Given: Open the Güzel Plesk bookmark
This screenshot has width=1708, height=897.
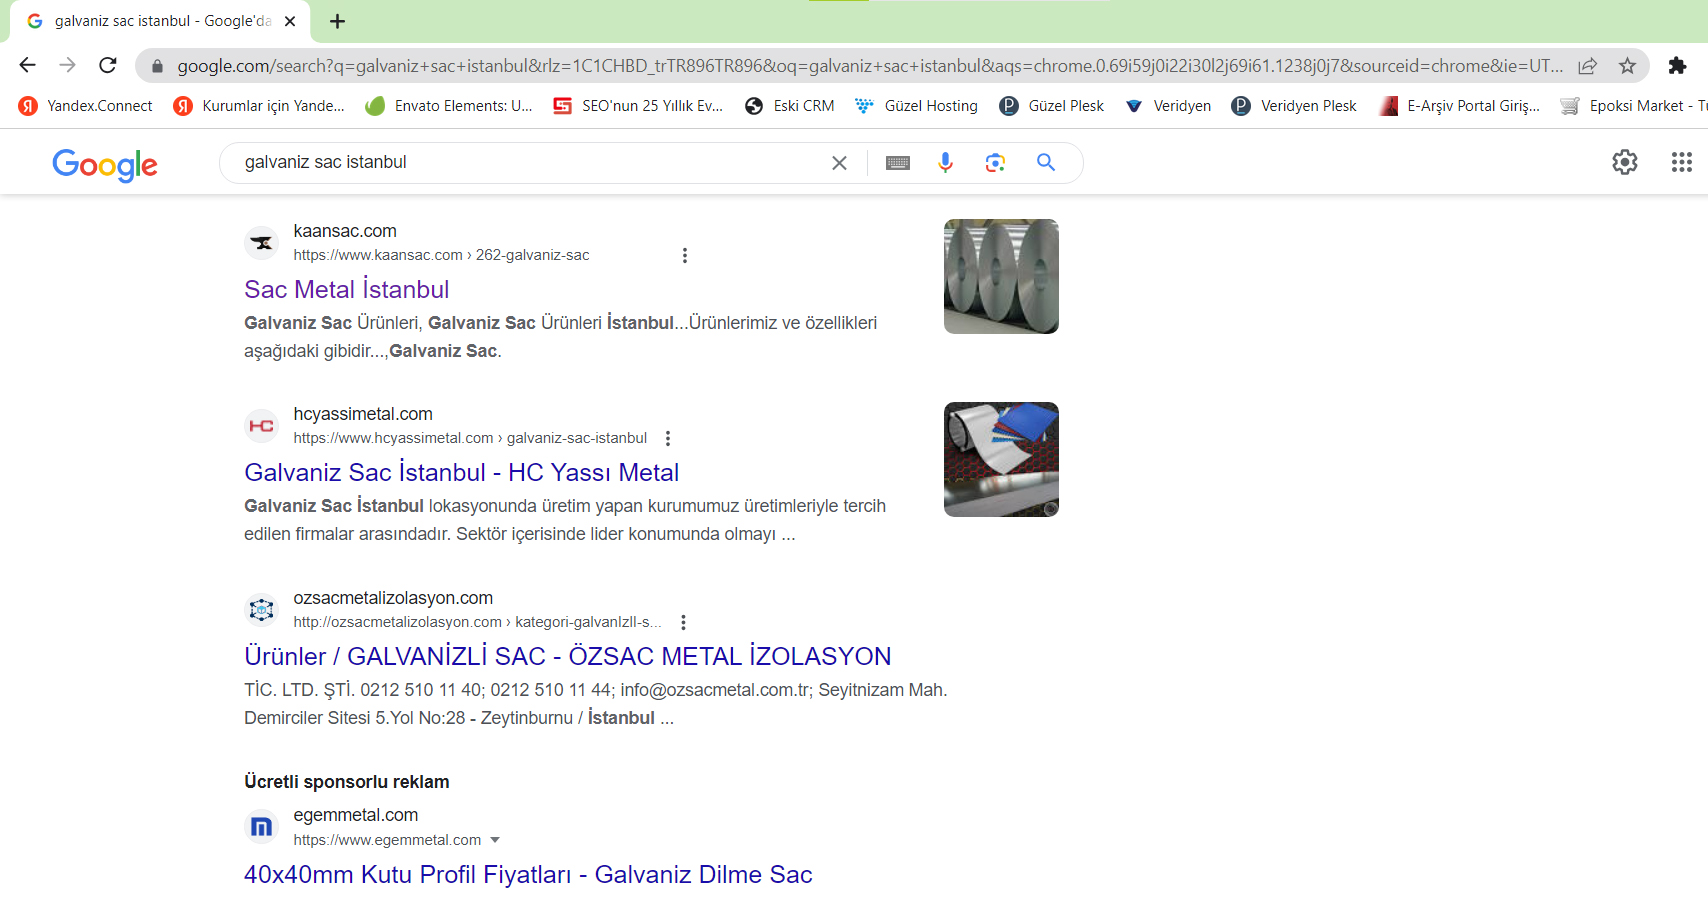Looking at the screenshot, I should [1052, 106].
